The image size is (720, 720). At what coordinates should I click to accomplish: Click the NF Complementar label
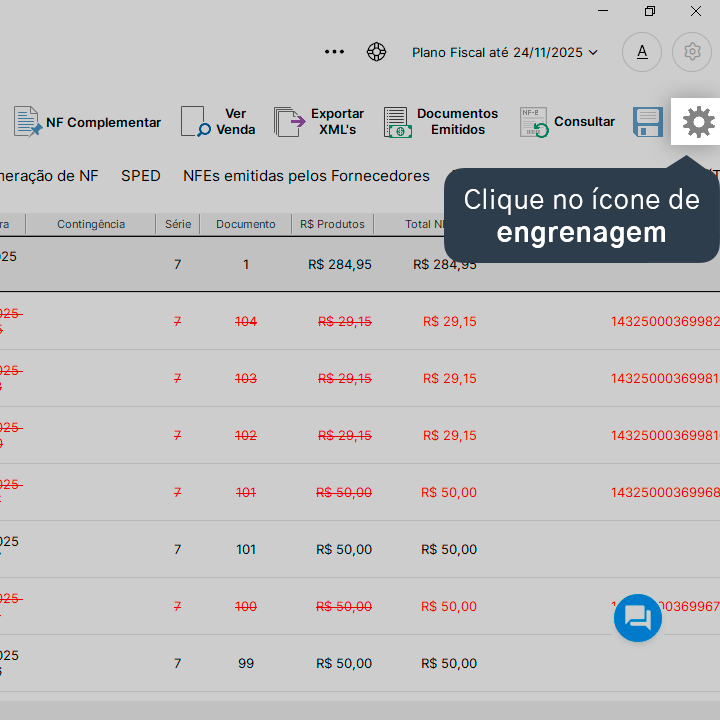[103, 123]
